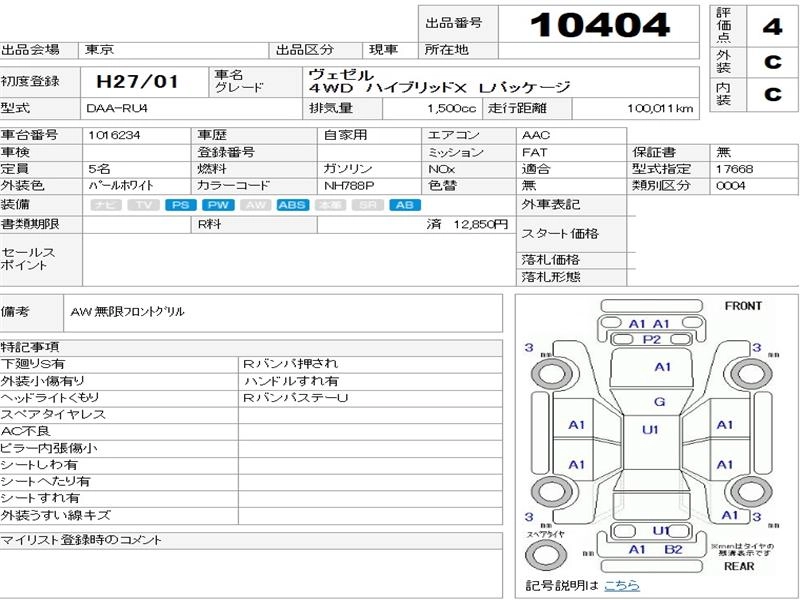Click the greyed 本革 equipment badge
Viewport: 800px width, 600px height.
331,205
